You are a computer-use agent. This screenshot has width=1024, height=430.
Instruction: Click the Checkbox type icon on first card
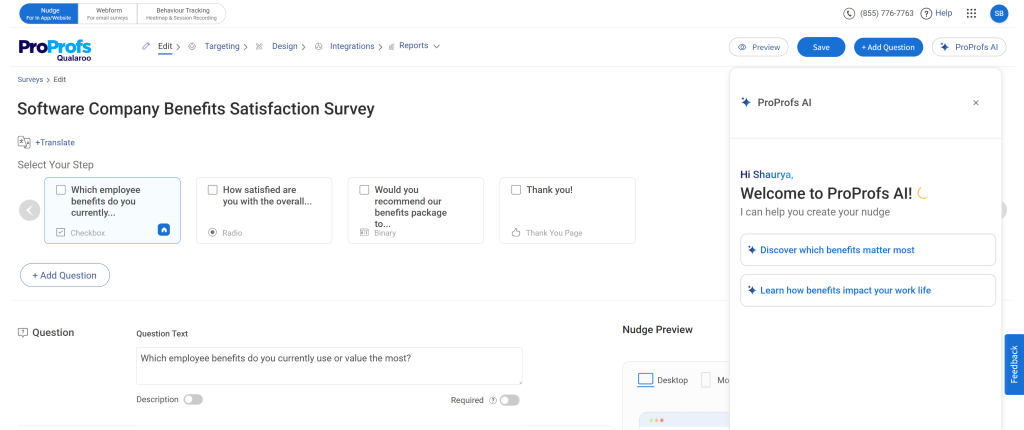point(61,233)
